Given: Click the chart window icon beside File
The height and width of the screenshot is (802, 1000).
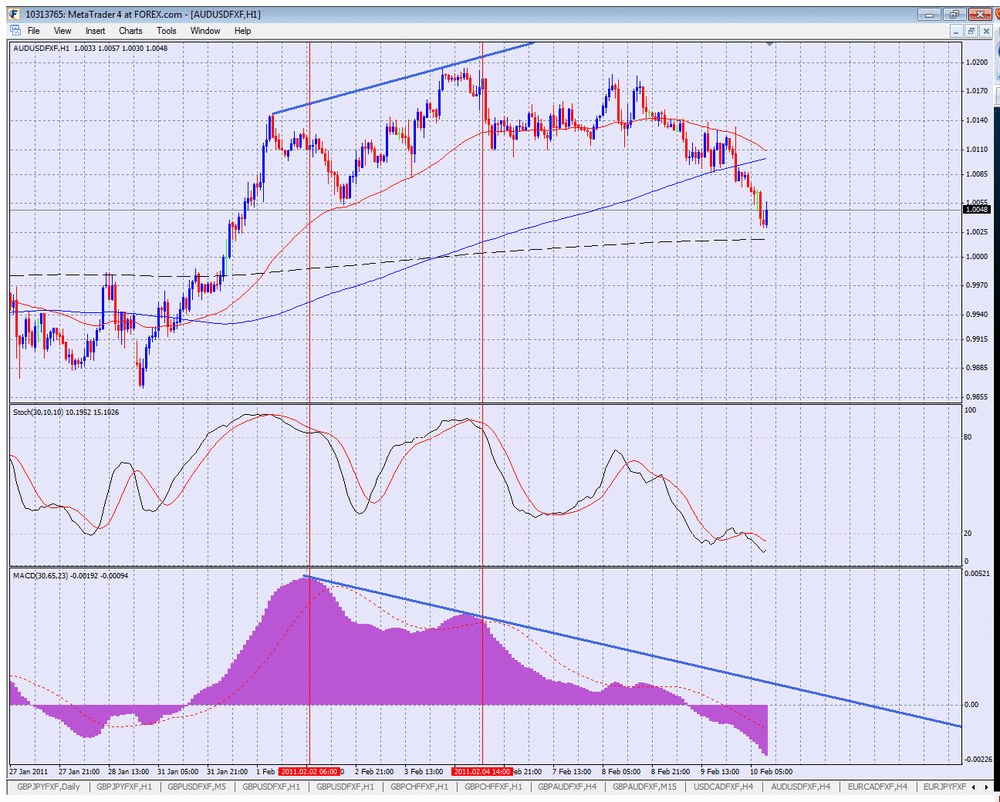Looking at the screenshot, I should (15, 31).
